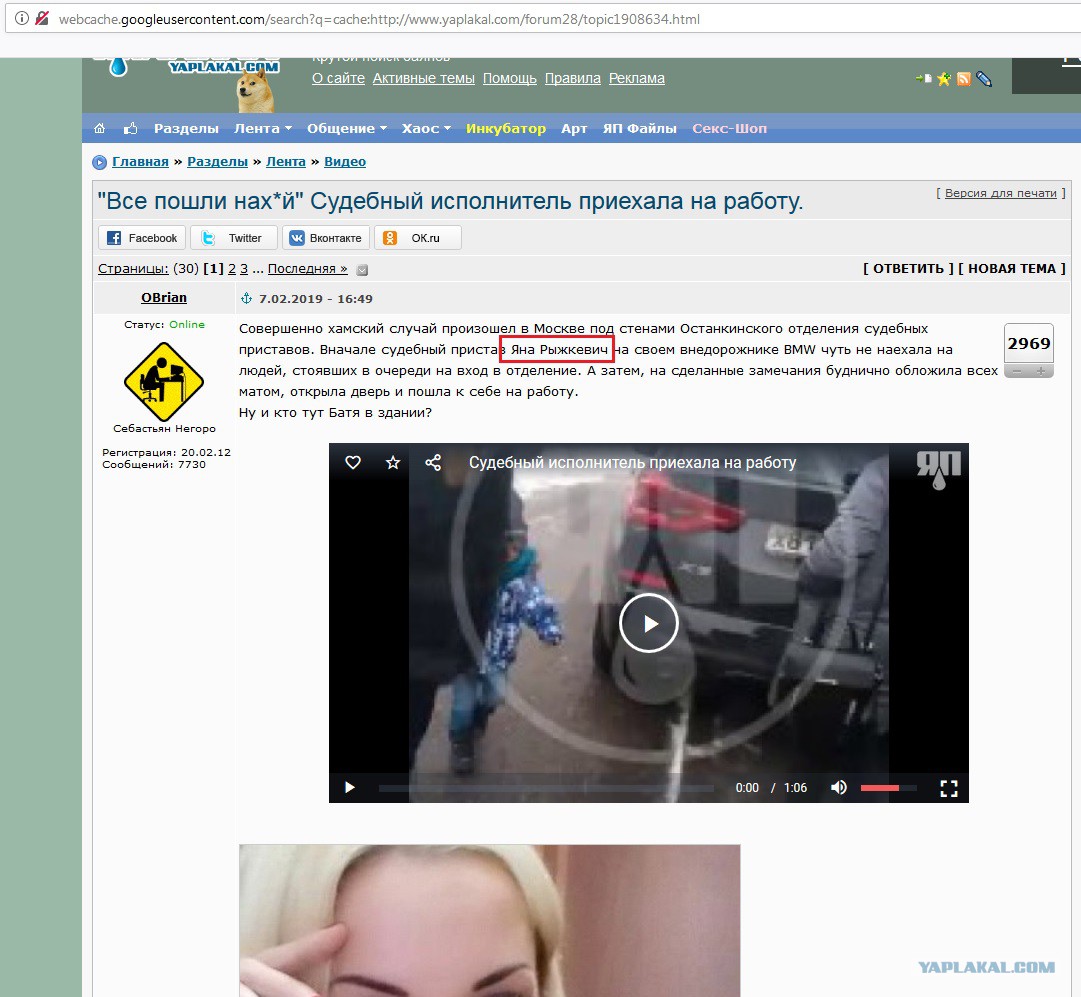Screen dimensions: 1081x997
Task: Enter fullscreen video mode
Action: click(949, 788)
